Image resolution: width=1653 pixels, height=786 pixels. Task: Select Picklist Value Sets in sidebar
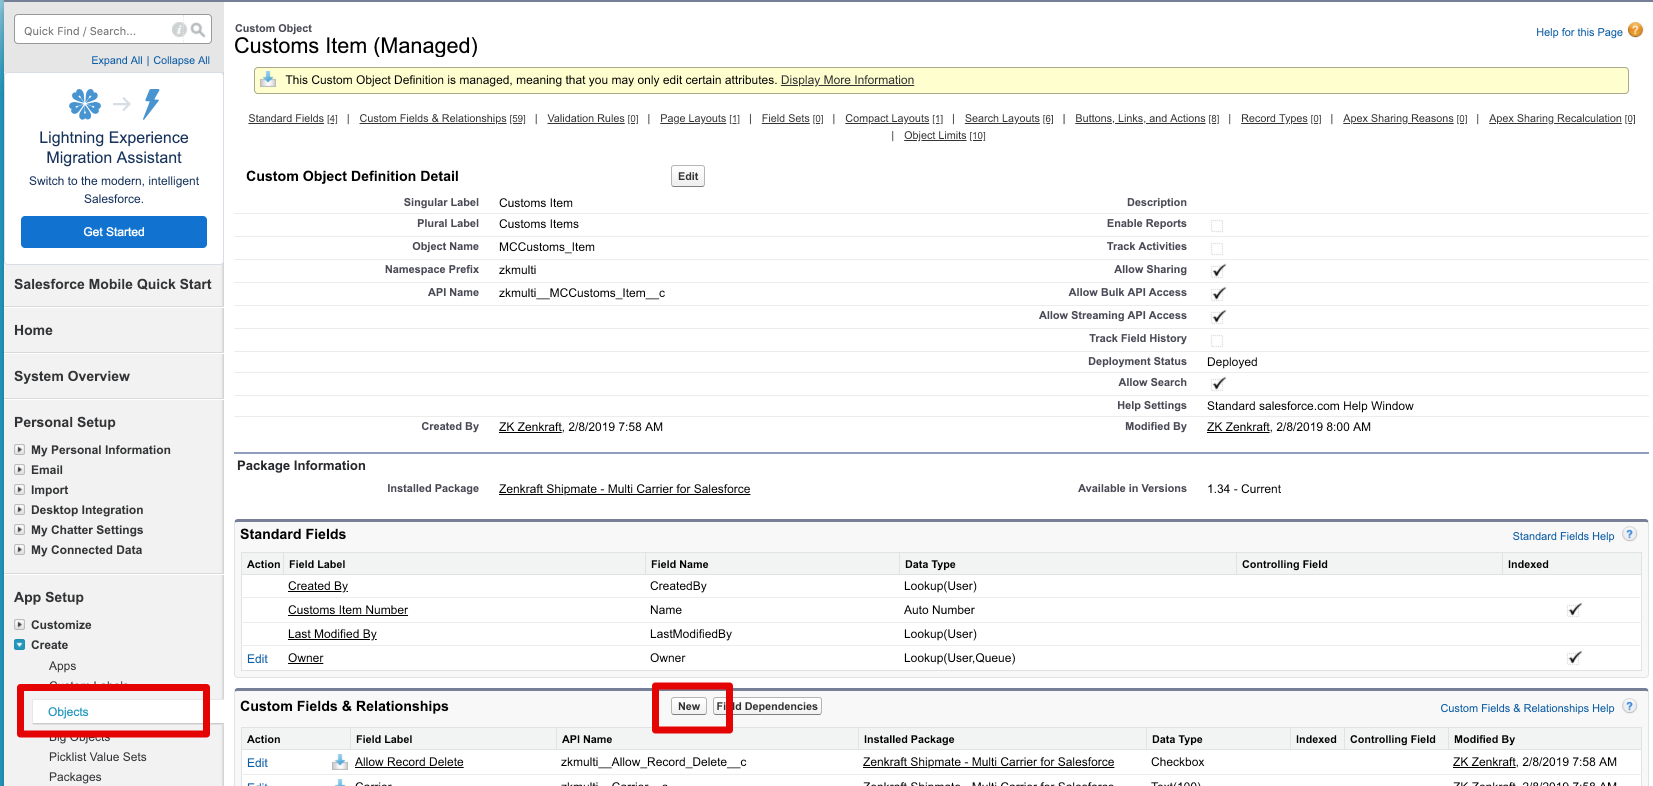click(98, 757)
